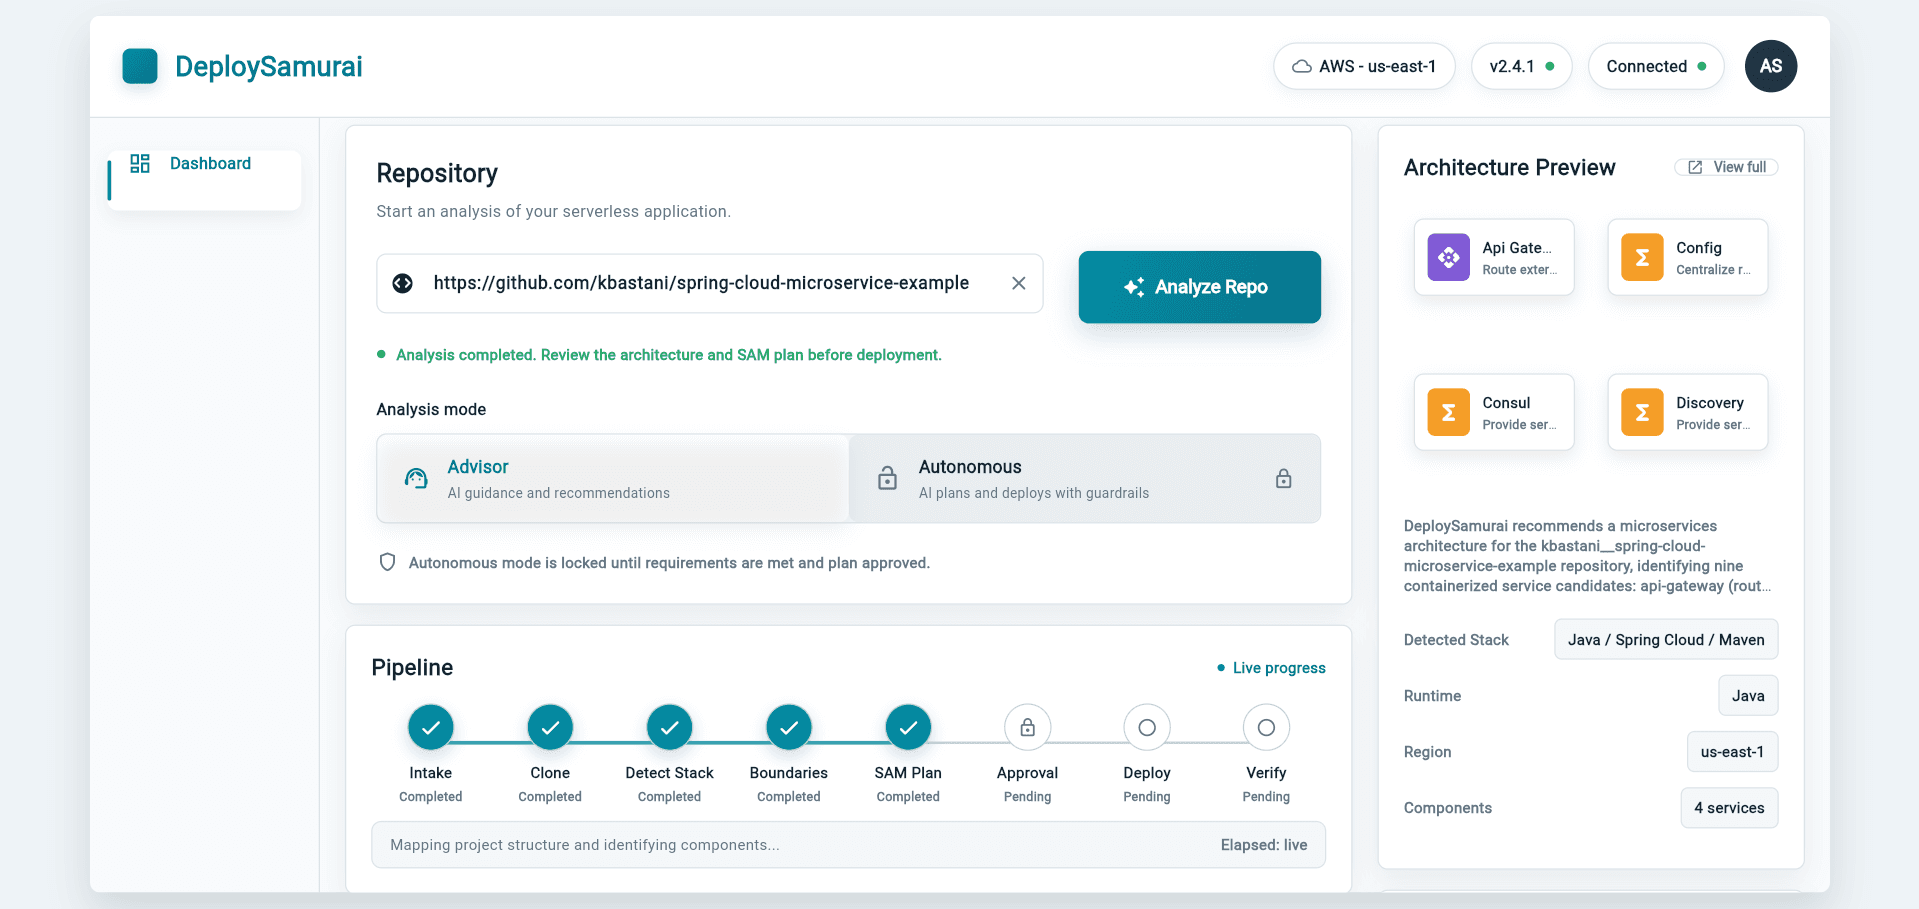
Task: Click the shield icon beside the locked notice
Action: pyautogui.click(x=388, y=563)
